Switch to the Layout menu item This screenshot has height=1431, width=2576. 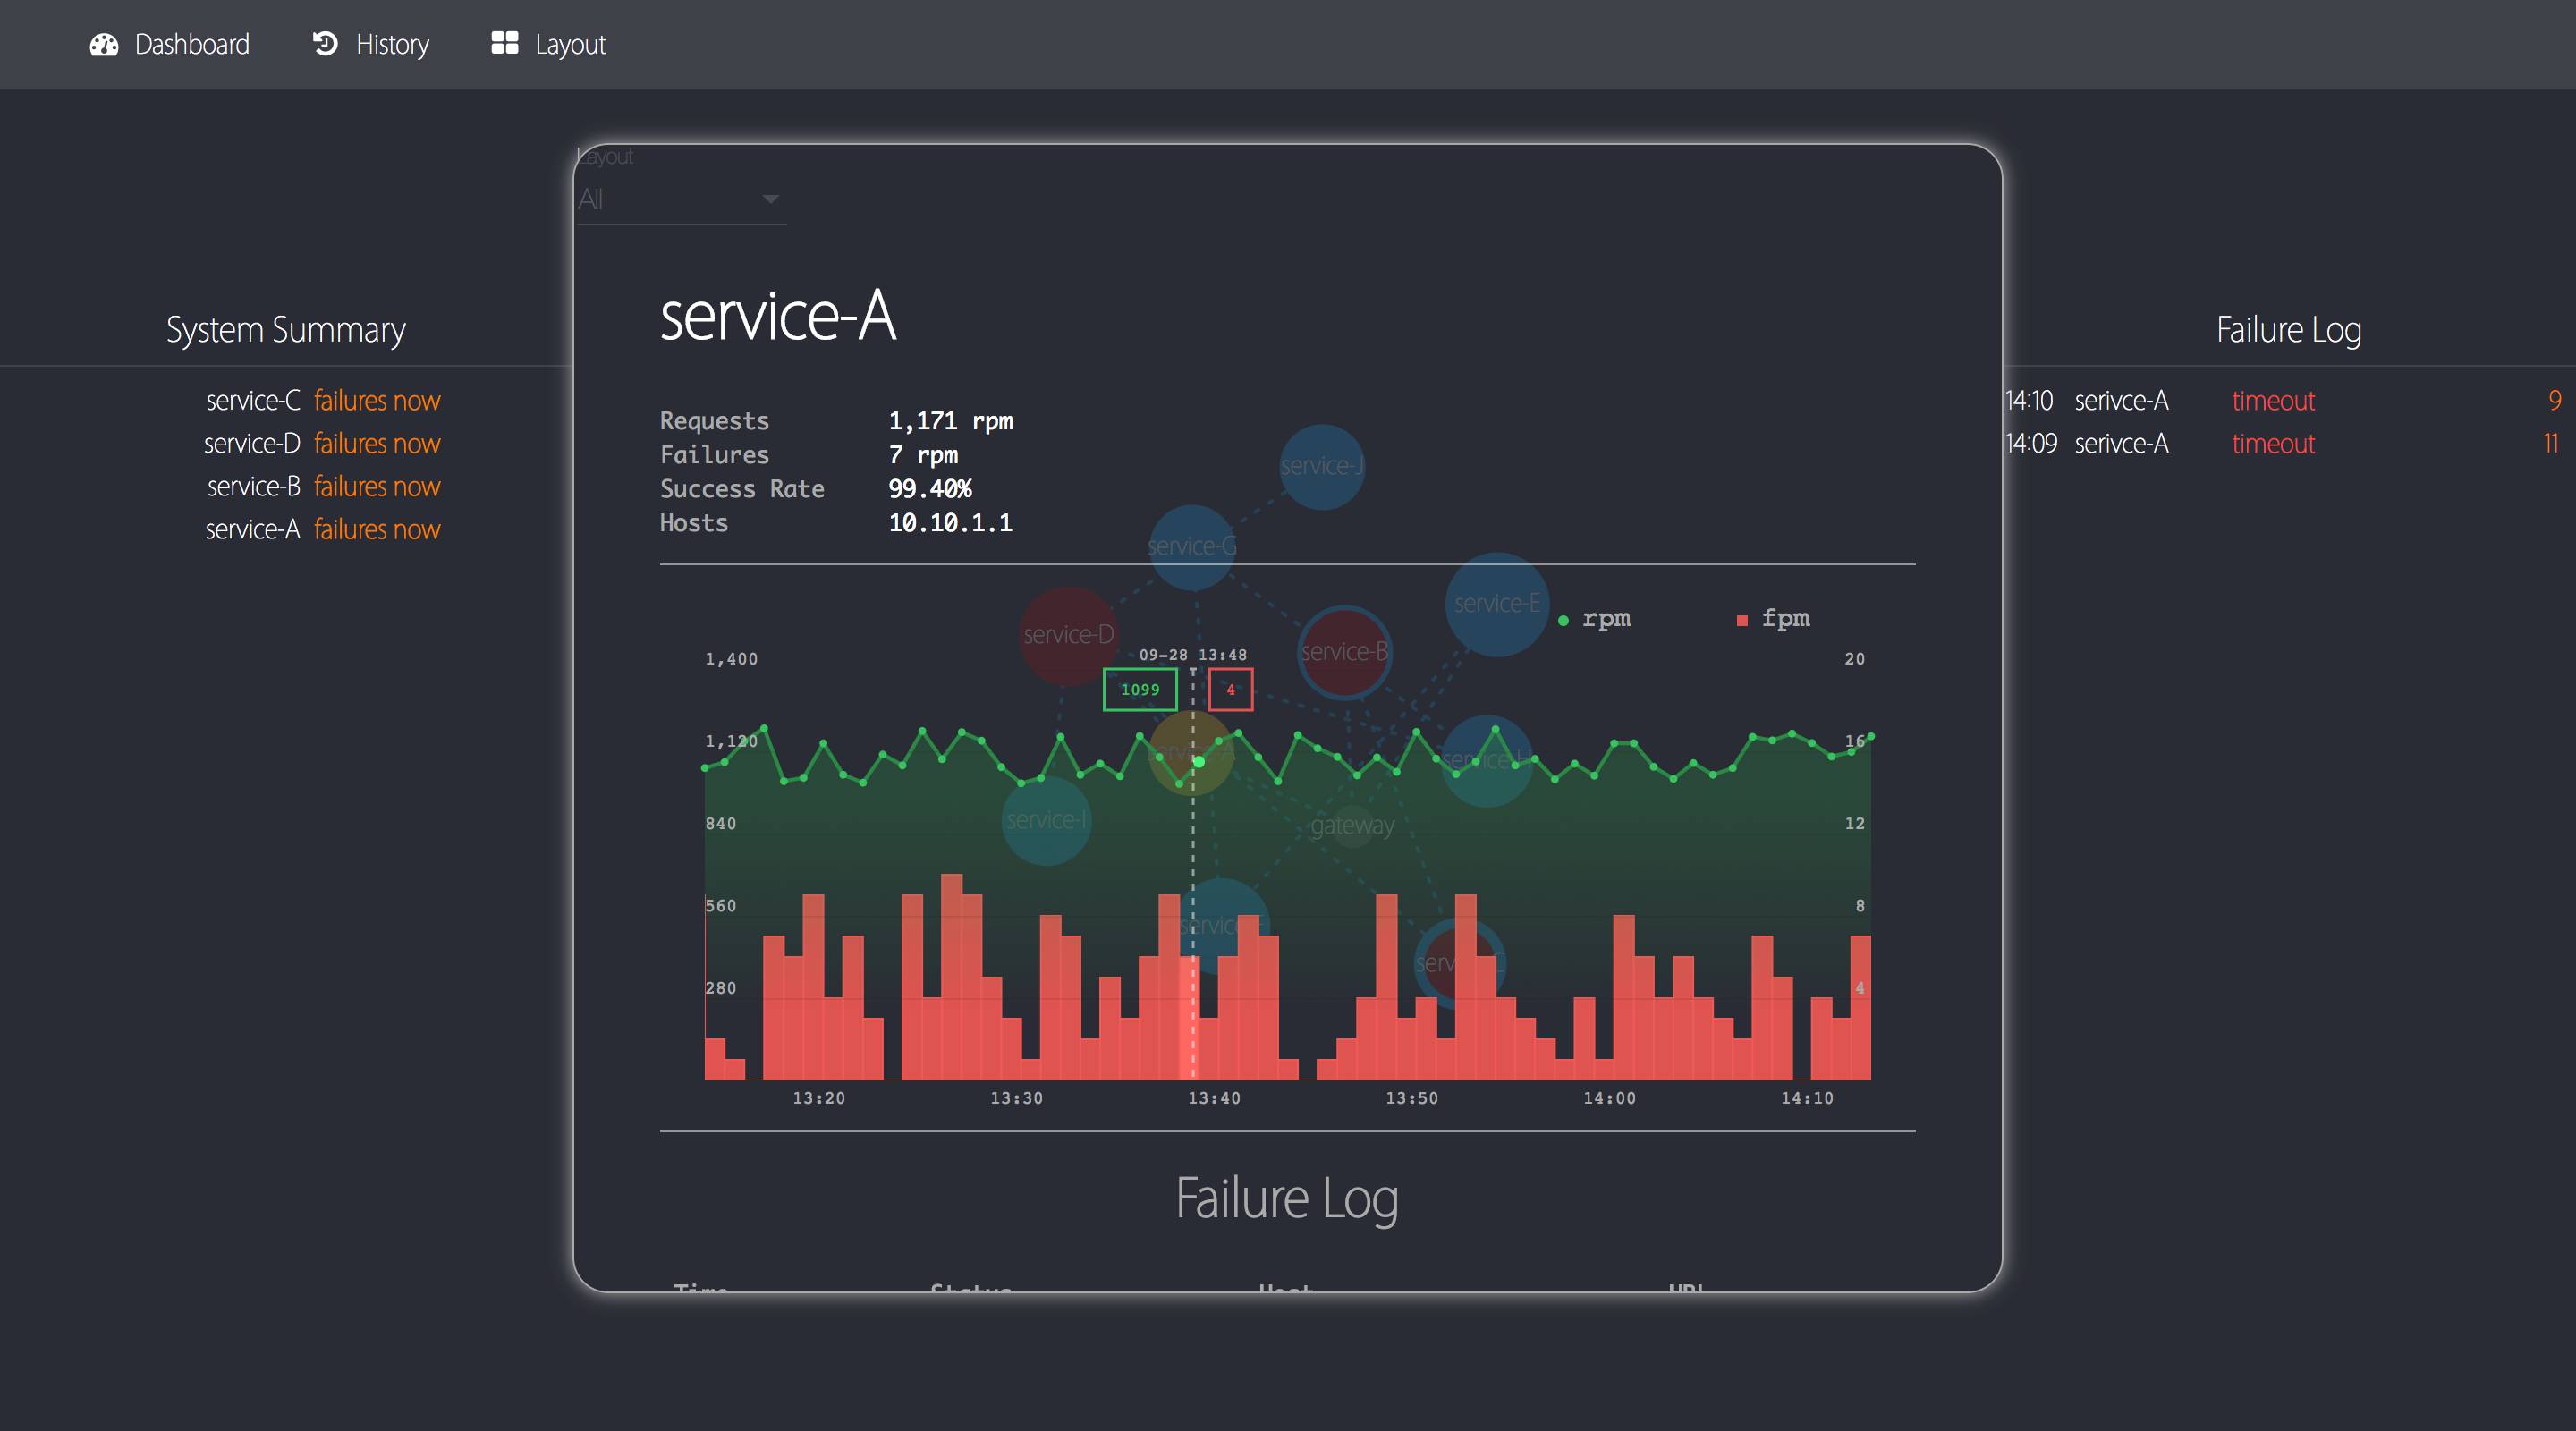(569, 45)
